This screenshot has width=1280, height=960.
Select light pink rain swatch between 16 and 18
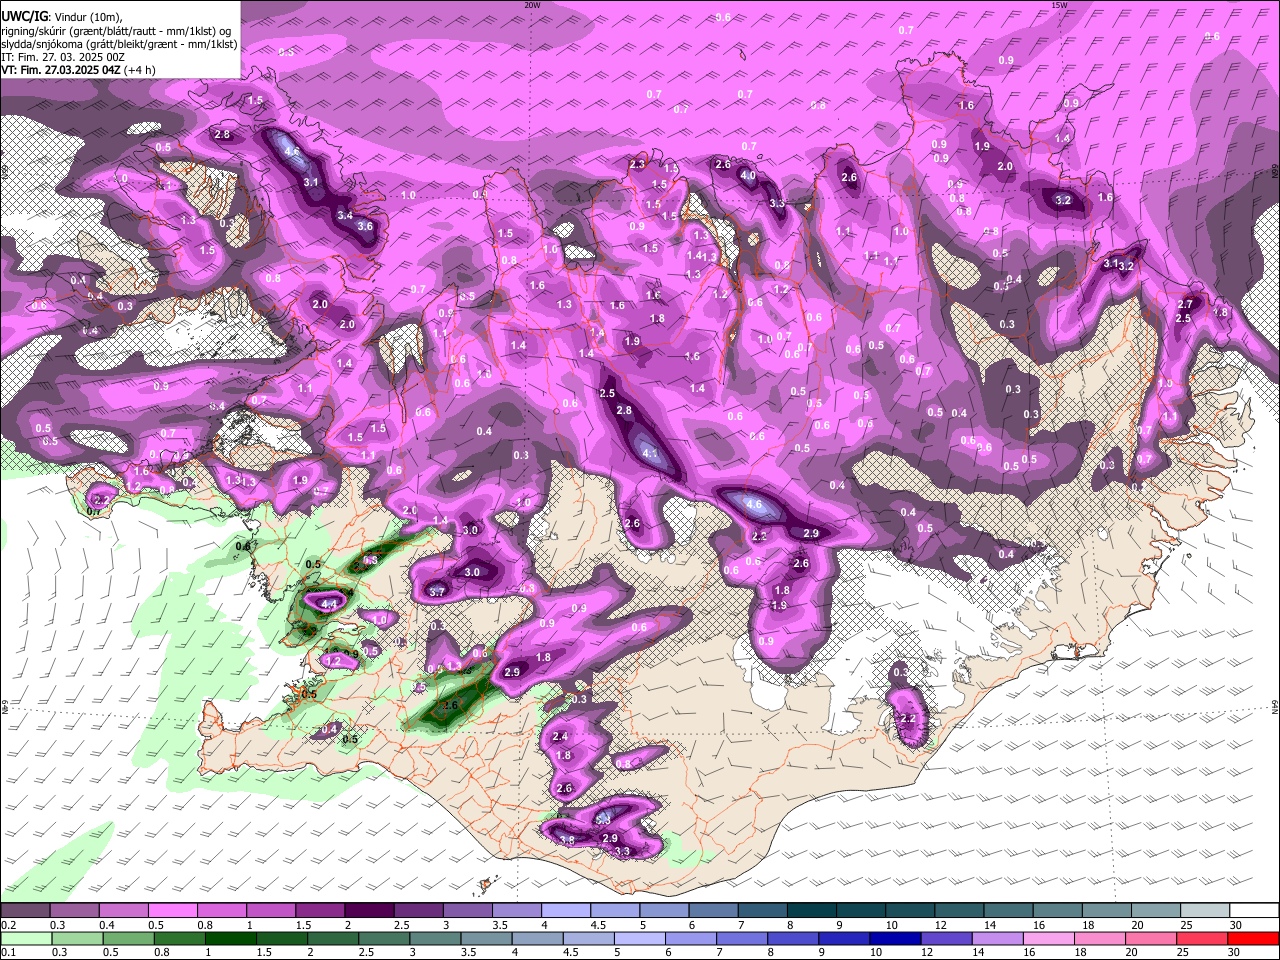coord(1047,939)
